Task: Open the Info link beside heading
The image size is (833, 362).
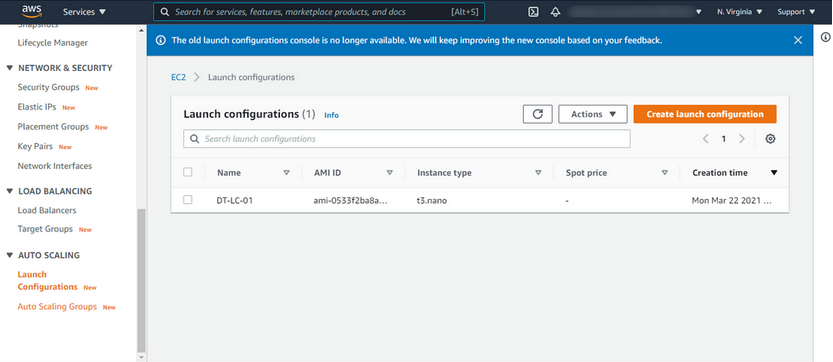Action: tap(332, 115)
